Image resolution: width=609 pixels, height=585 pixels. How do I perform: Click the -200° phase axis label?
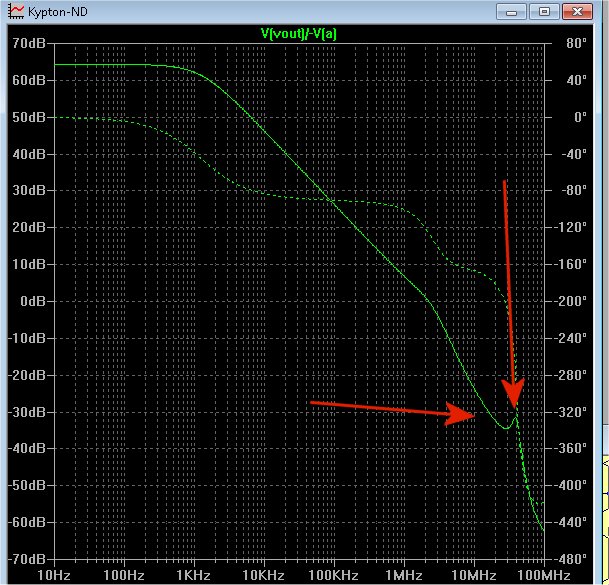570,301
